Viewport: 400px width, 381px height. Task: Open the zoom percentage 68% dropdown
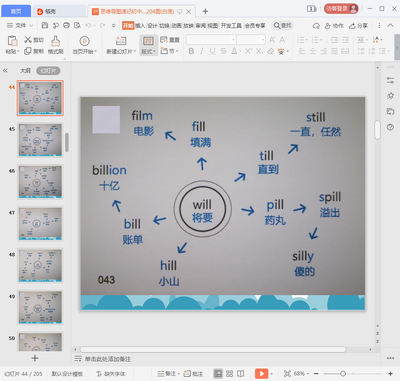pyautogui.click(x=308, y=374)
